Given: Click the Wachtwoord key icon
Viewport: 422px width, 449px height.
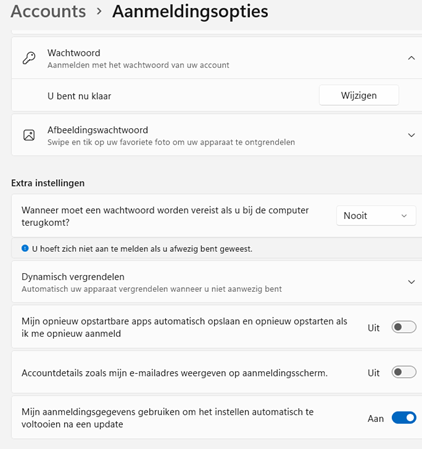Looking at the screenshot, I should [29, 58].
